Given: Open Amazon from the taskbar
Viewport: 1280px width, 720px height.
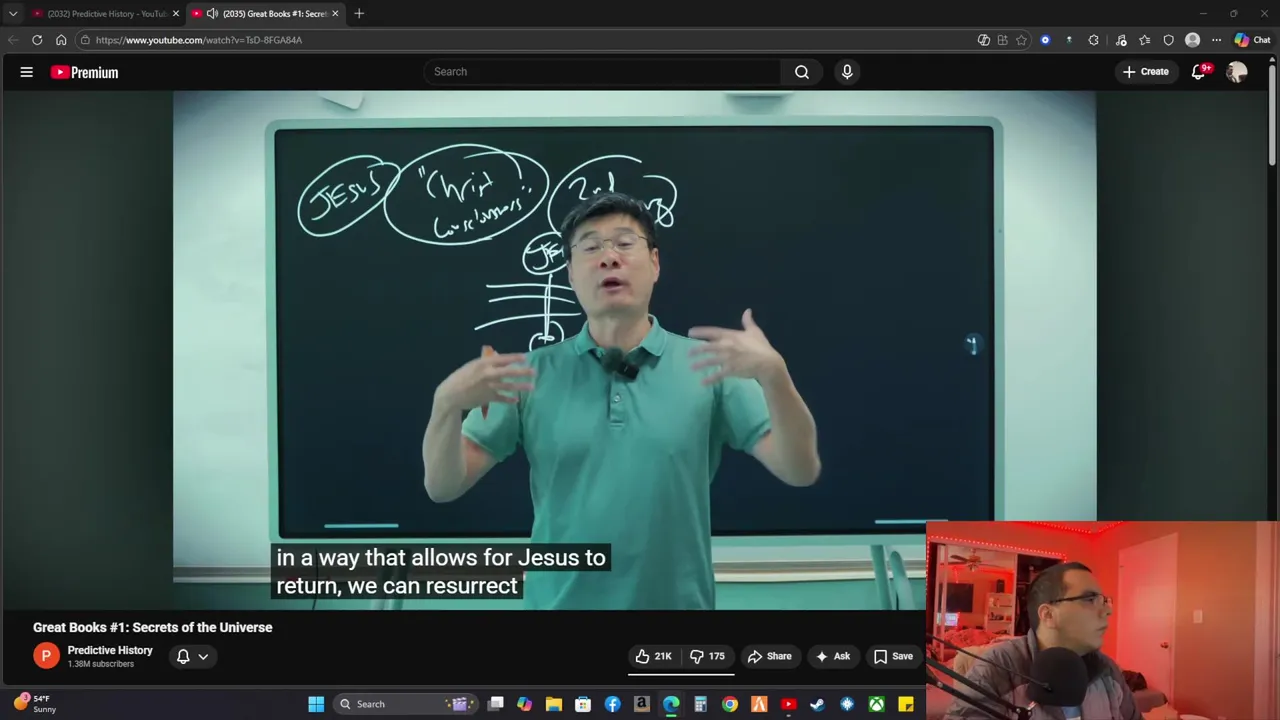Looking at the screenshot, I should pyautogui.click(x=642, y=704).
